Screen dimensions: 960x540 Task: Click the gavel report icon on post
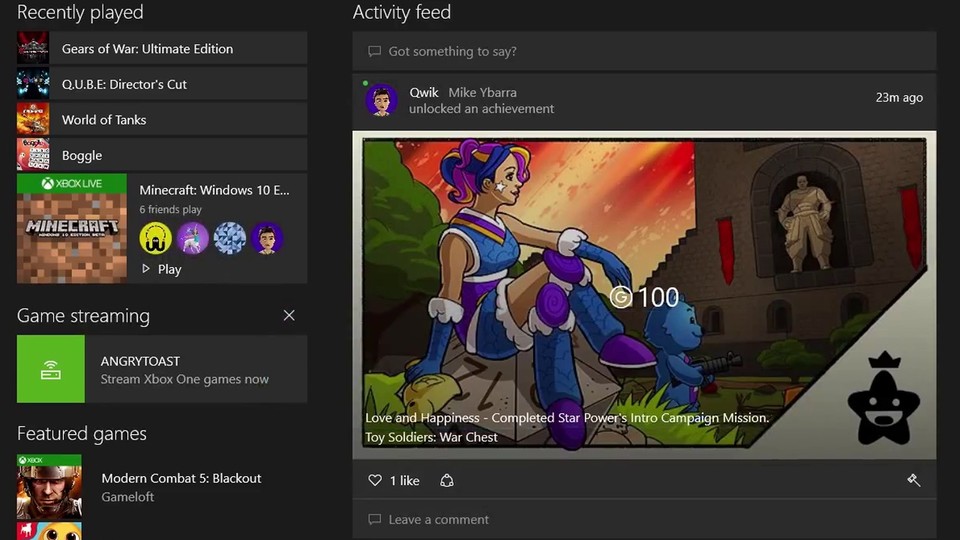913,481
